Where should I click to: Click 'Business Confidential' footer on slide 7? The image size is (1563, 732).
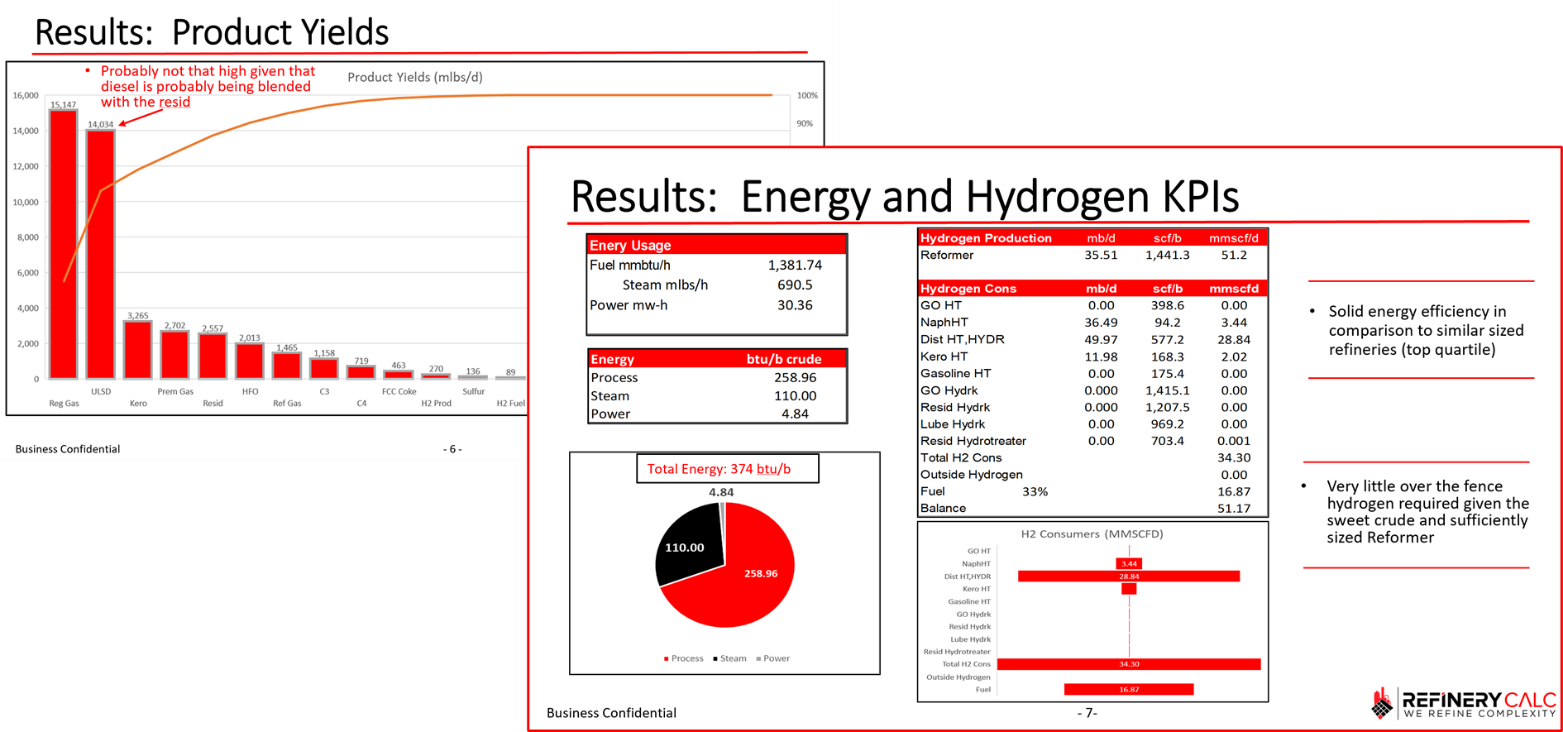point(611,713)
